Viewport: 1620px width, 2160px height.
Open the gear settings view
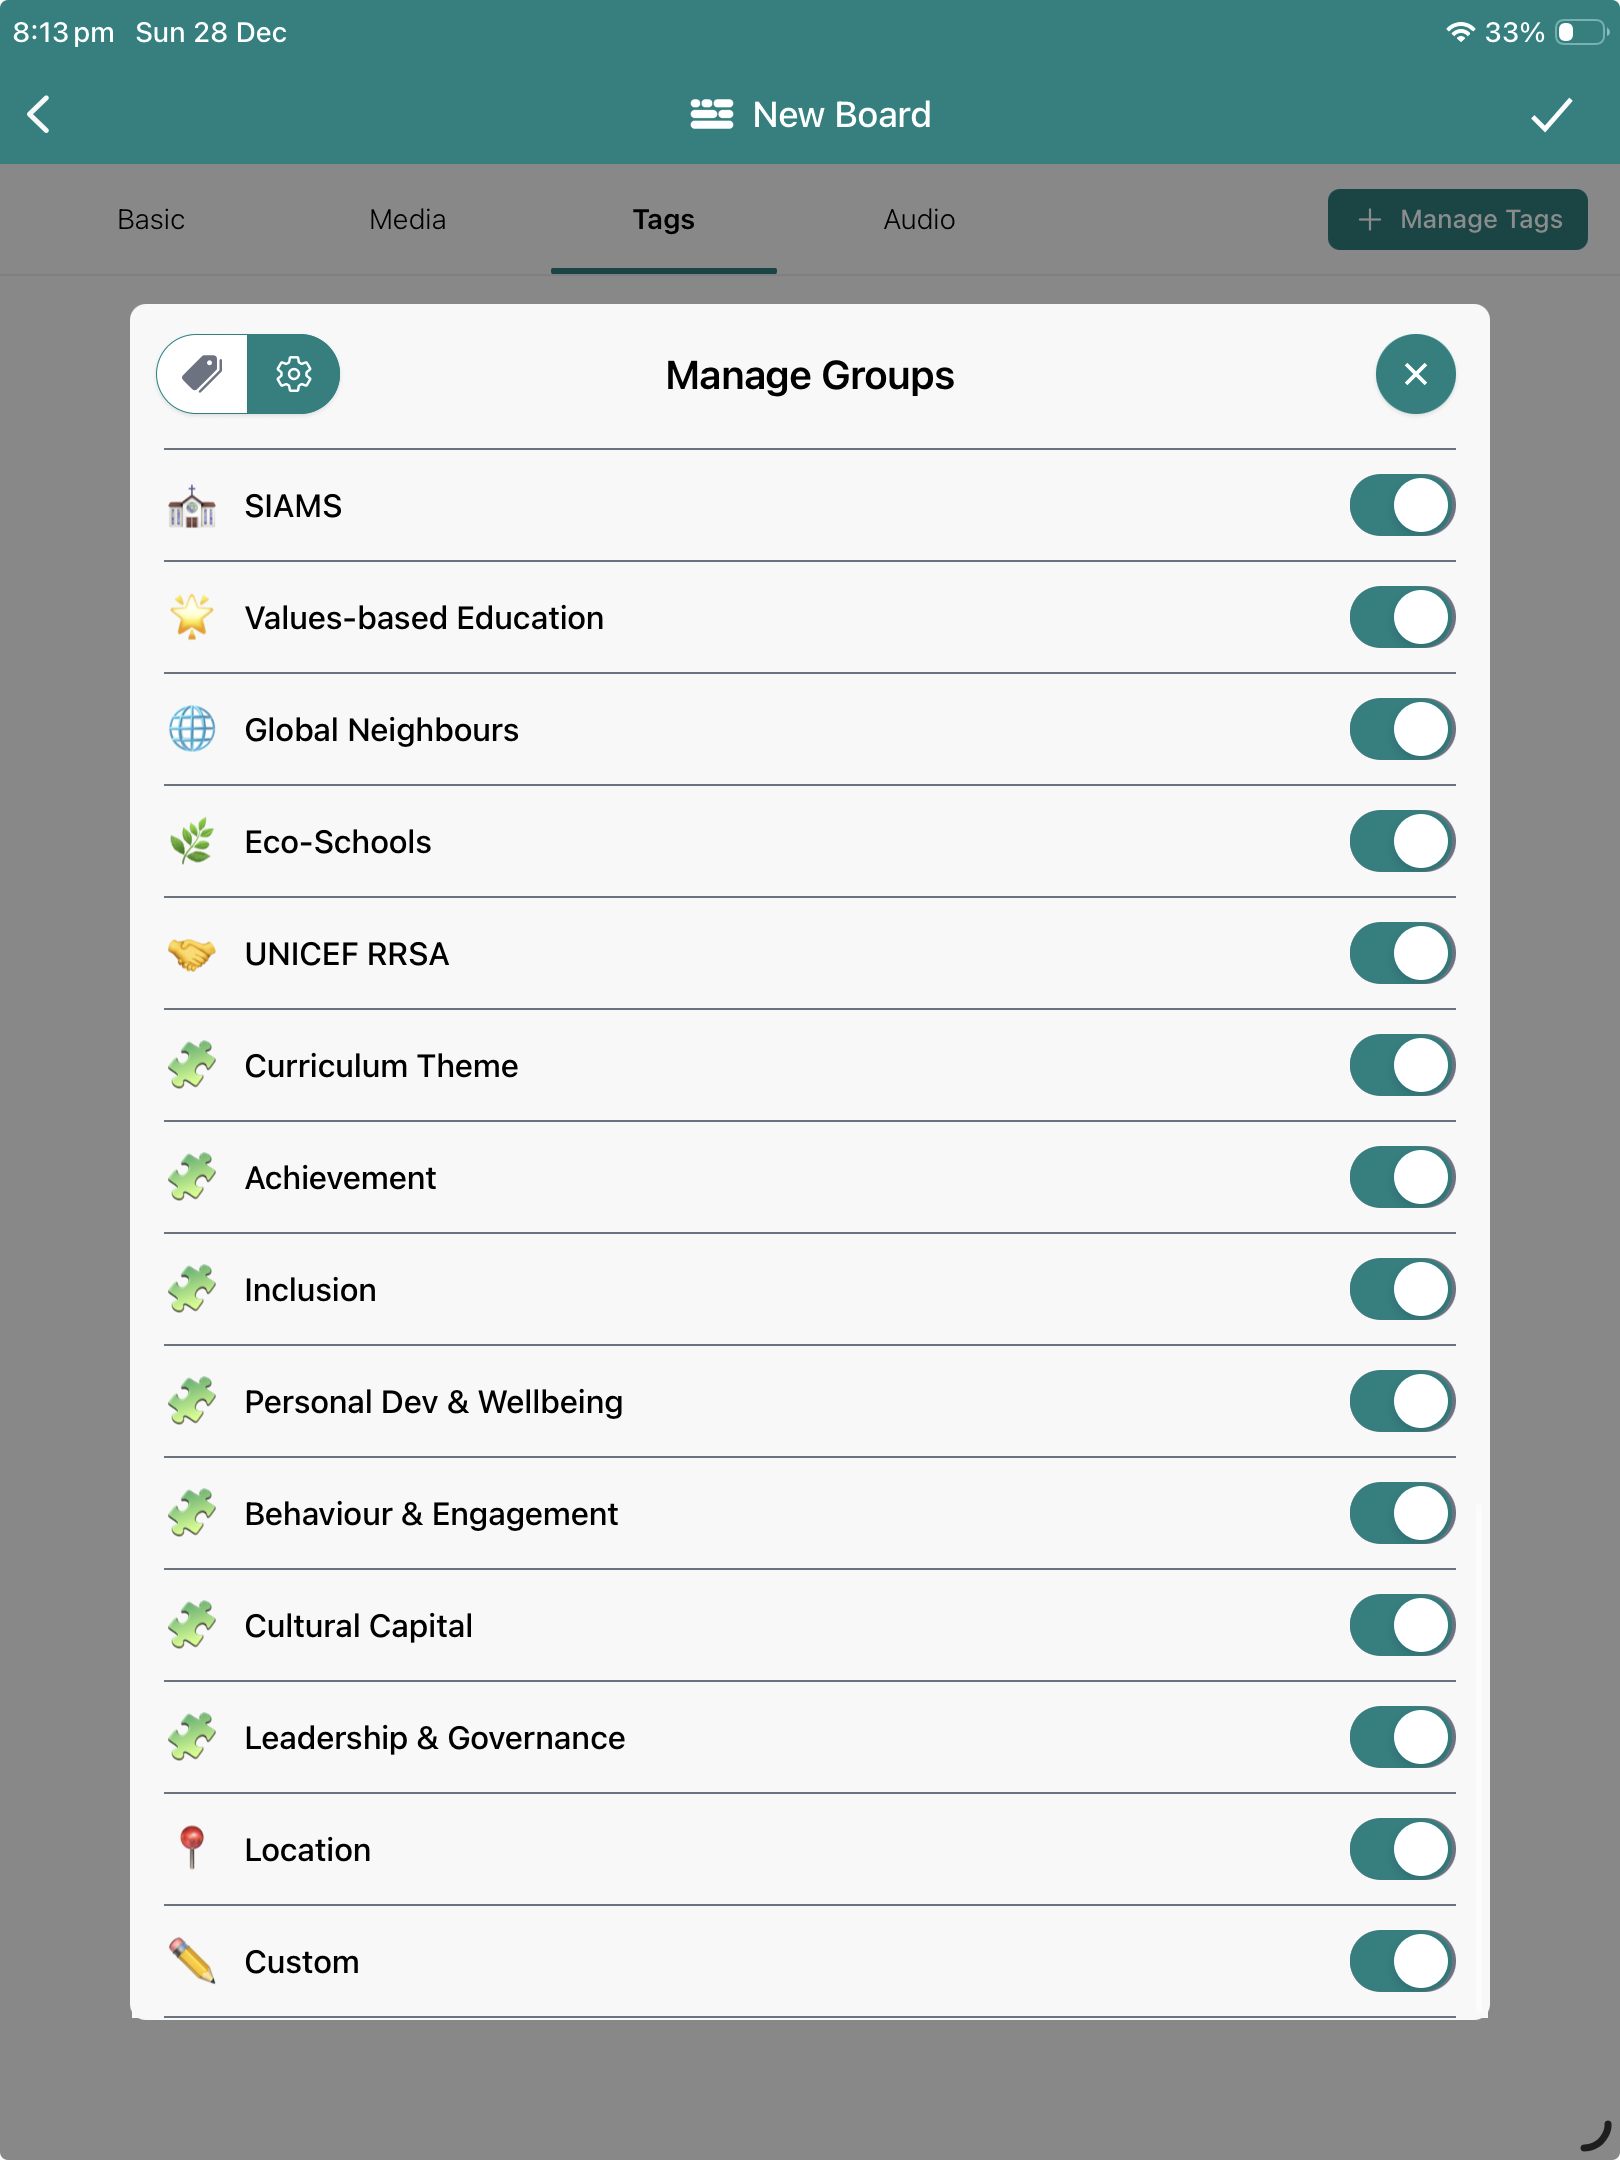tap(294, 374)
